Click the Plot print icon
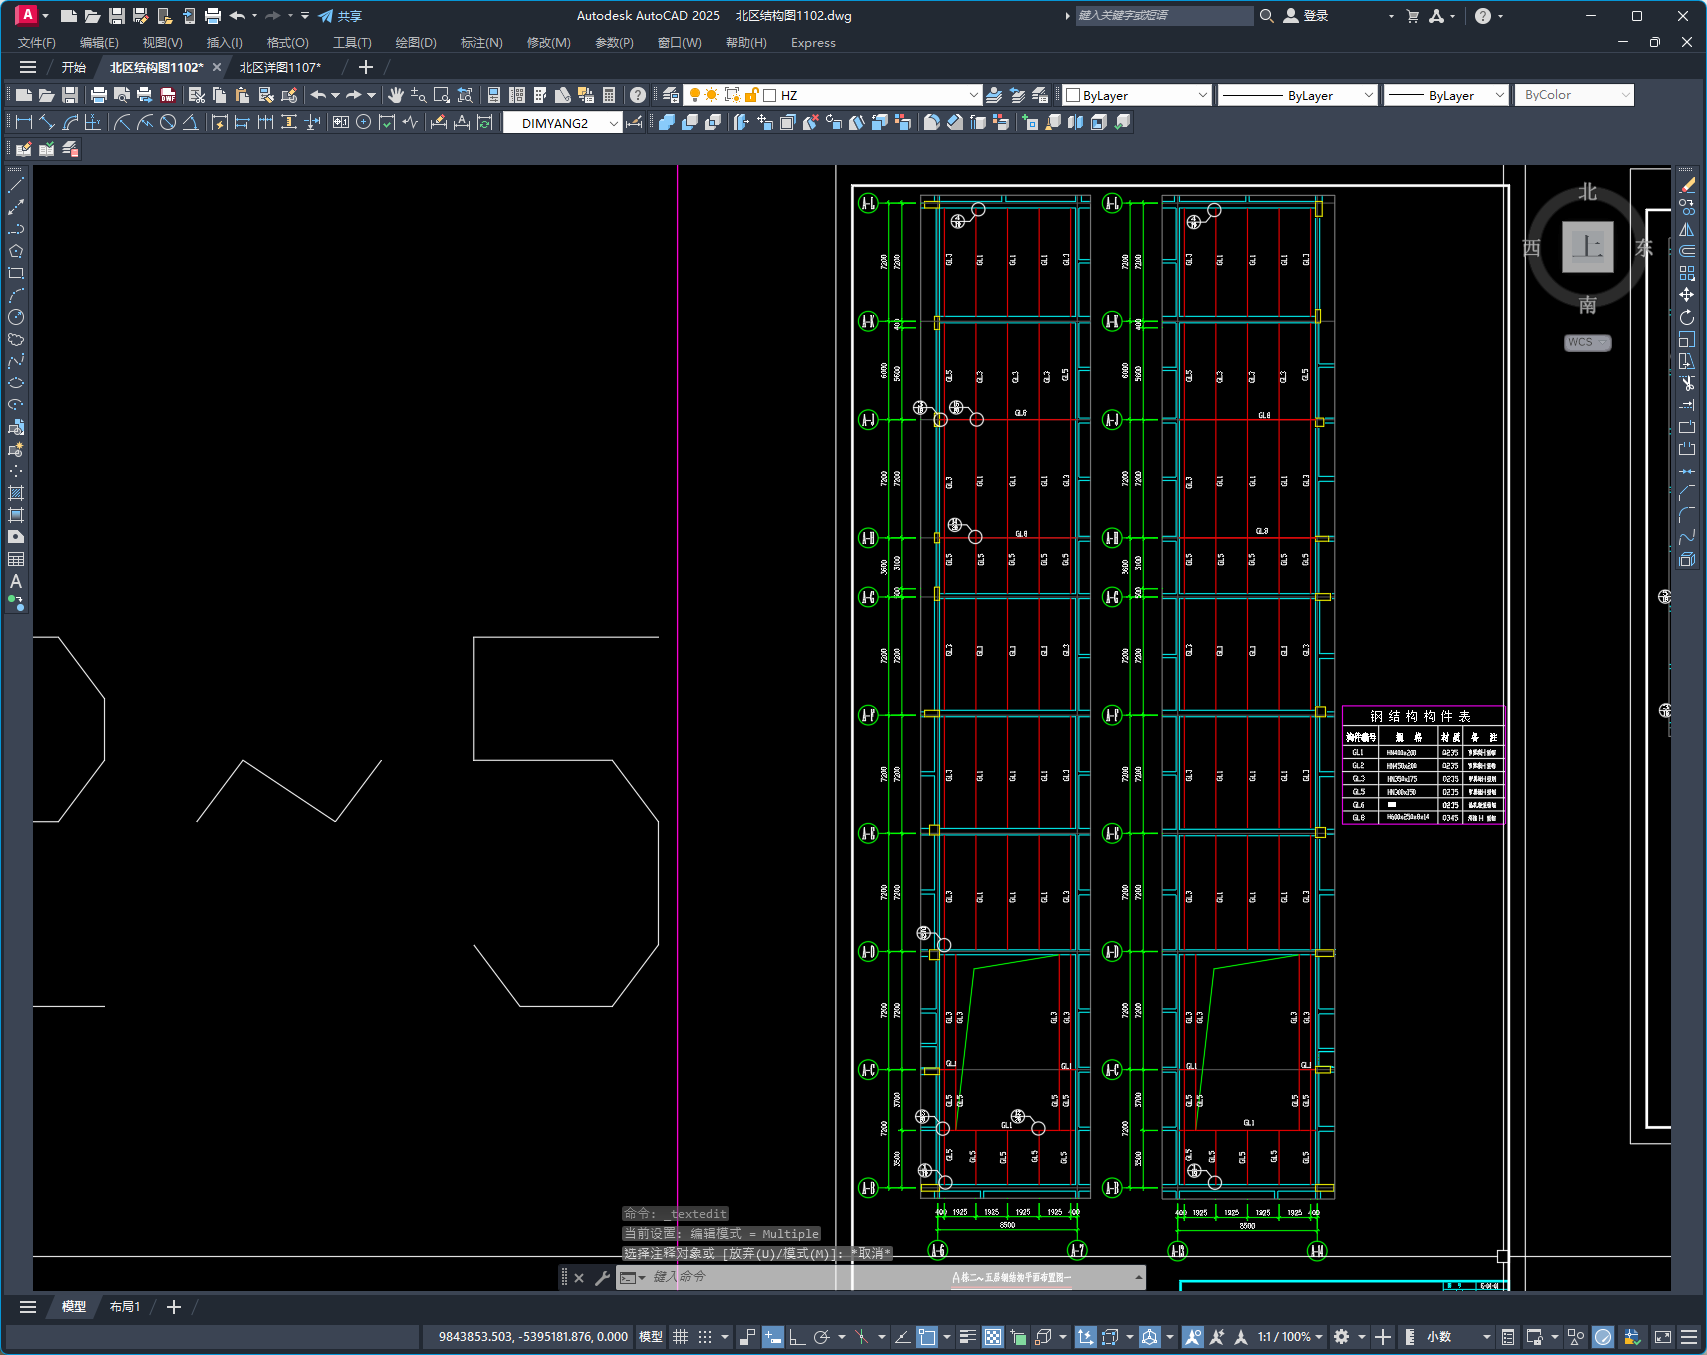 point(99,95)
